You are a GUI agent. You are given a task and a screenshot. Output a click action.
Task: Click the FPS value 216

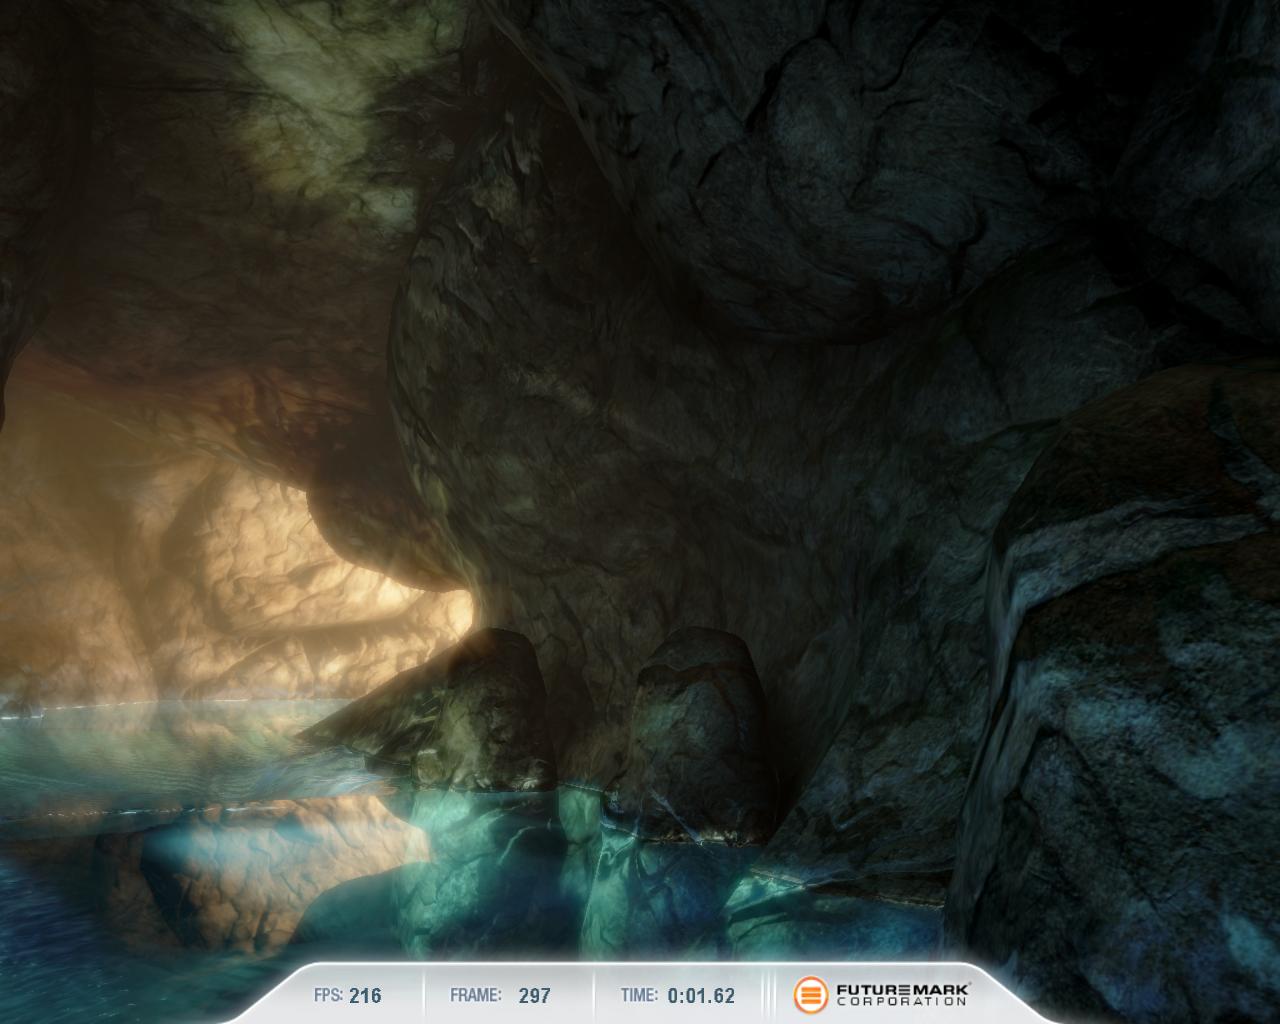pyautogui.click(x=365, y=995)
